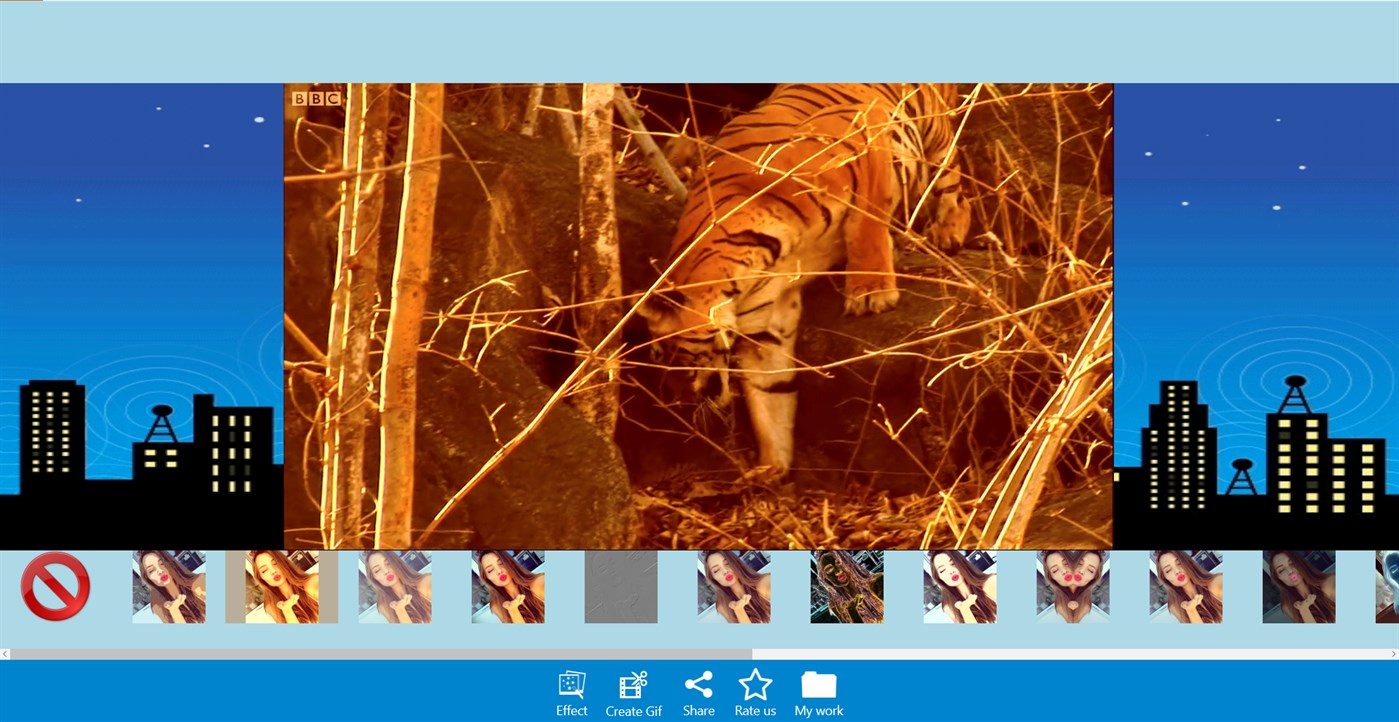Clear effects with the red prohibition icon

55,585
